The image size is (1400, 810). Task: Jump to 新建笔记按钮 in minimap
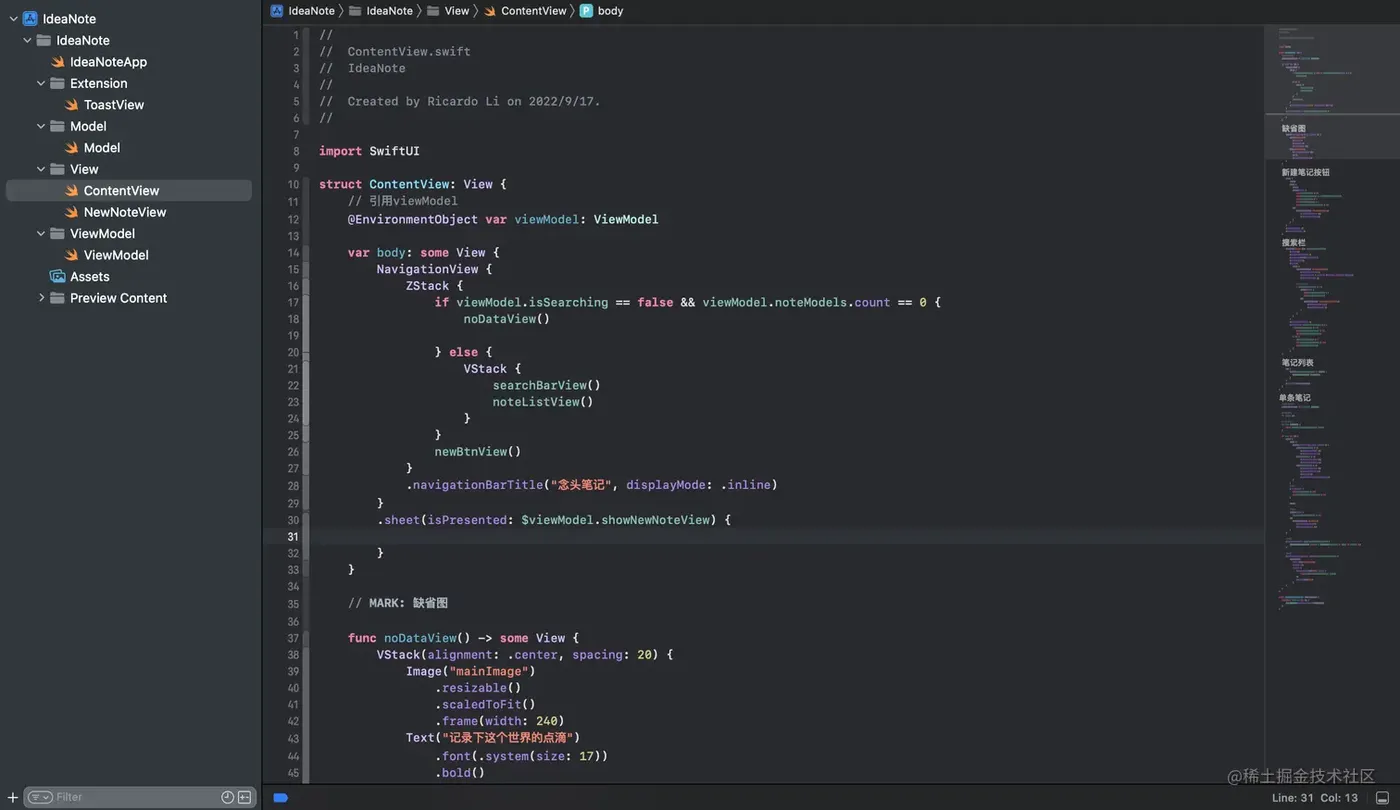click(1306, 172)
